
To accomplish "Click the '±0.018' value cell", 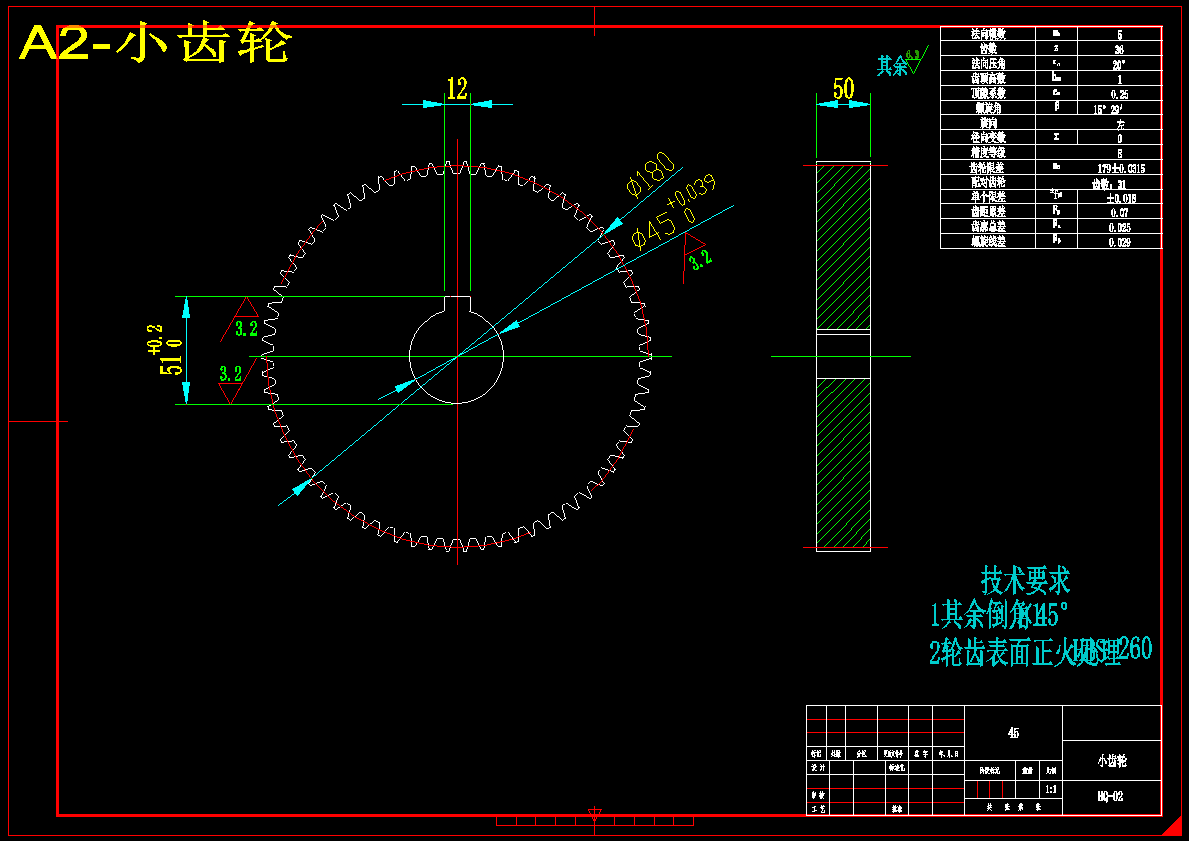I will 1121,197.
